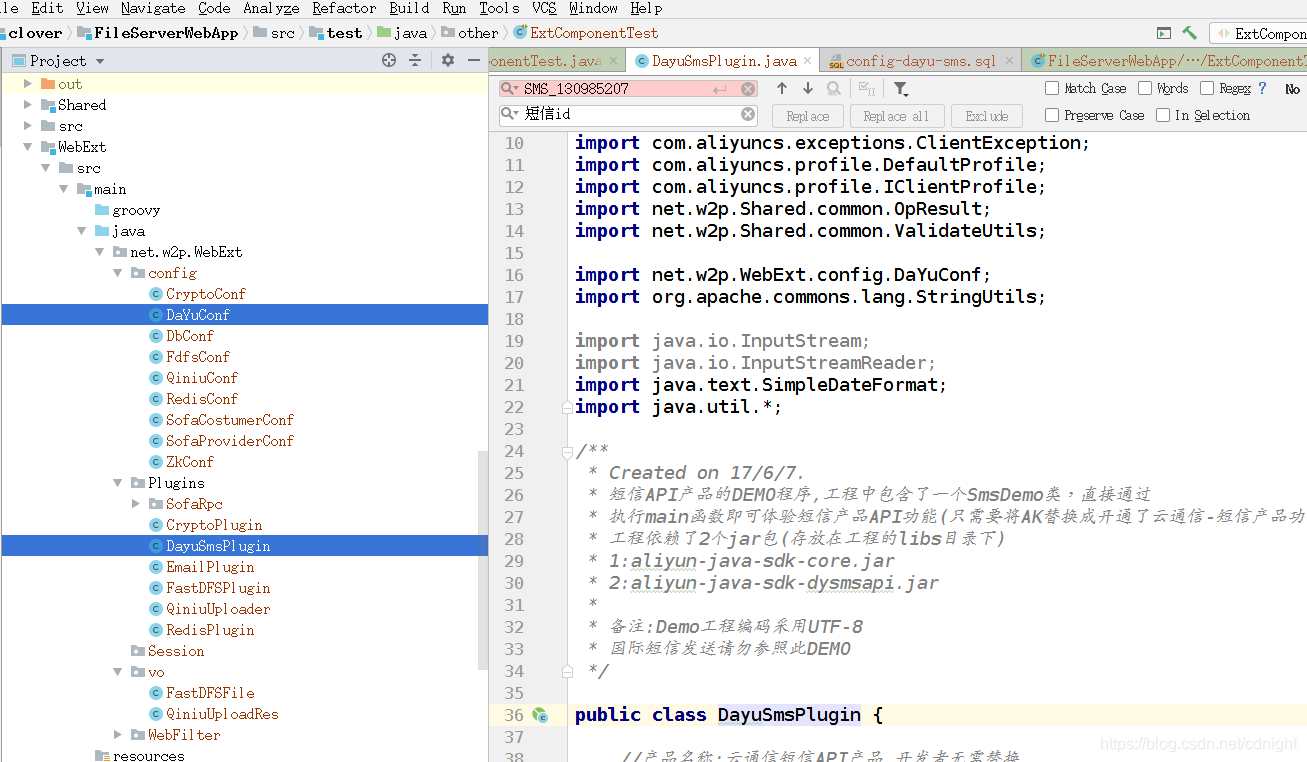Collapse the Plugins package
The width and height of the screenshot is (1307, 762).
pos(118,483)
